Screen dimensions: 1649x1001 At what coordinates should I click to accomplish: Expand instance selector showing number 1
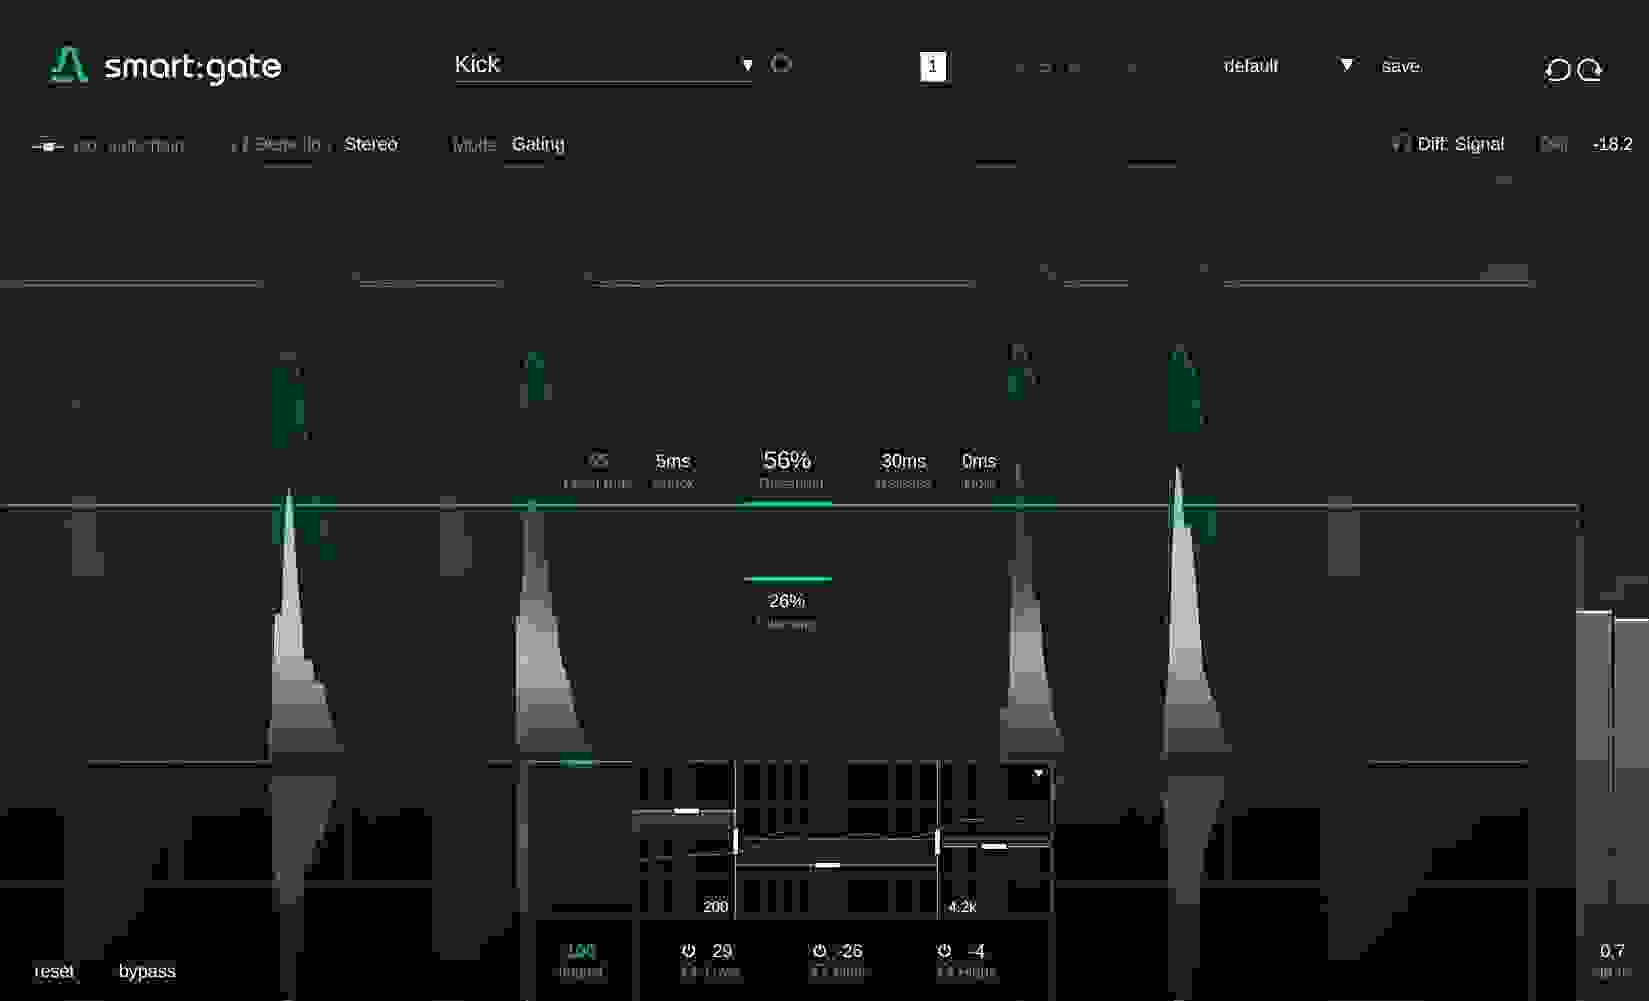(x=933, y=66)
